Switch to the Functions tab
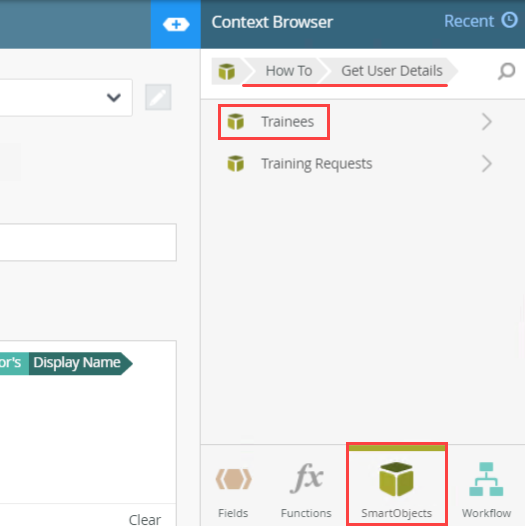This screenshot has height=526, width=525. [x=306, y=490]
